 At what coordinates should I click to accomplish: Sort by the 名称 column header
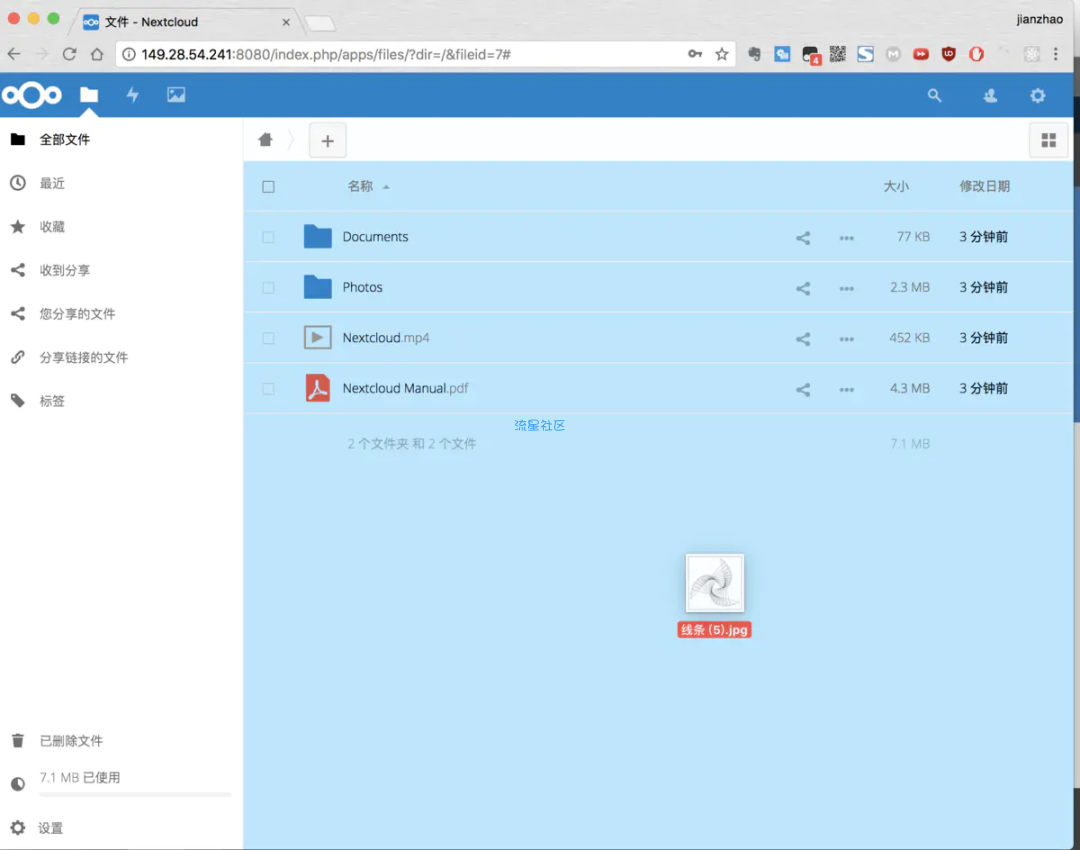[x=360, y=186]
